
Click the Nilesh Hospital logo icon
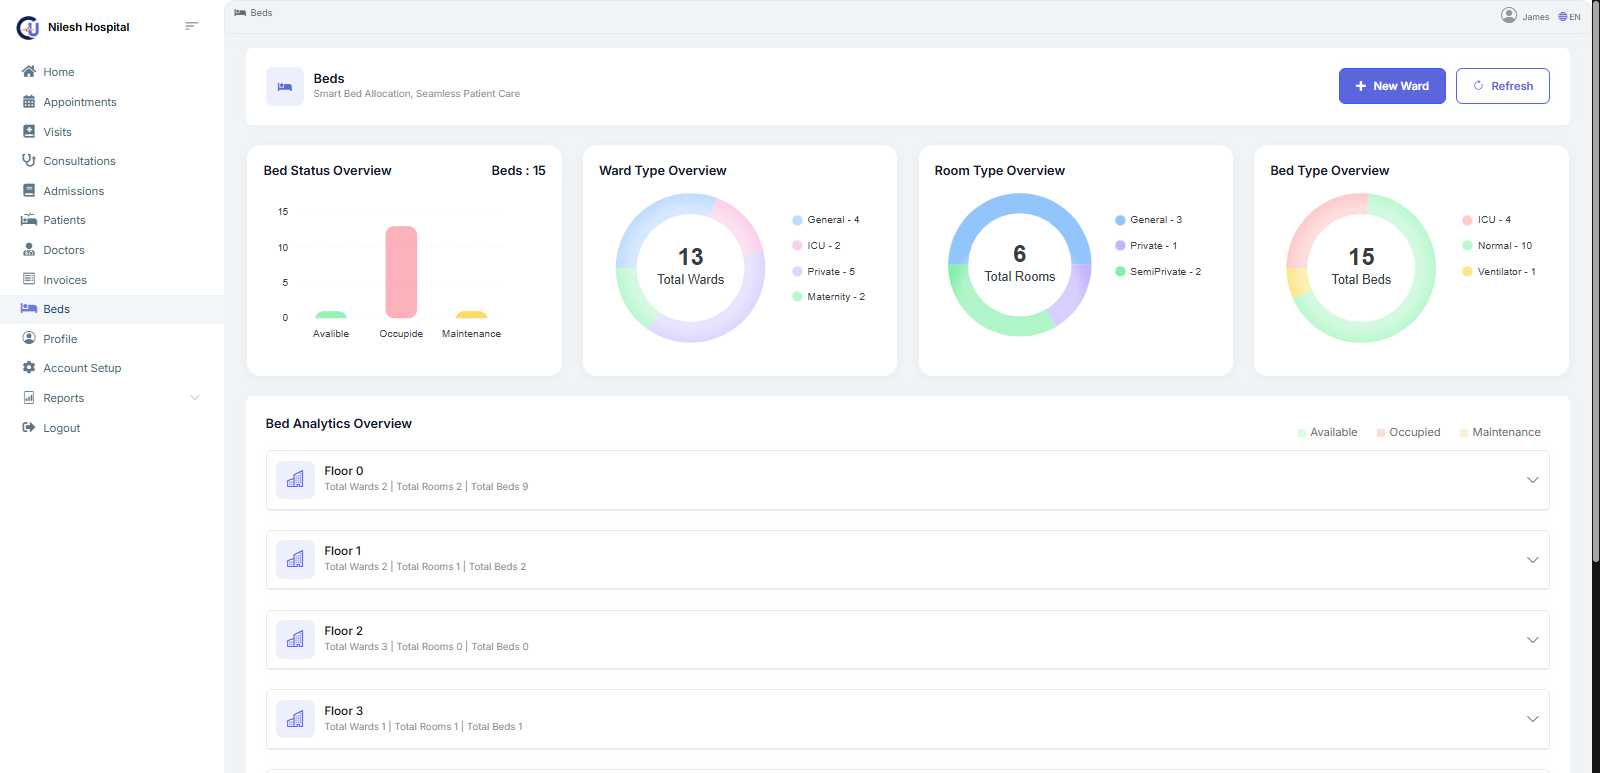point(28,27)
